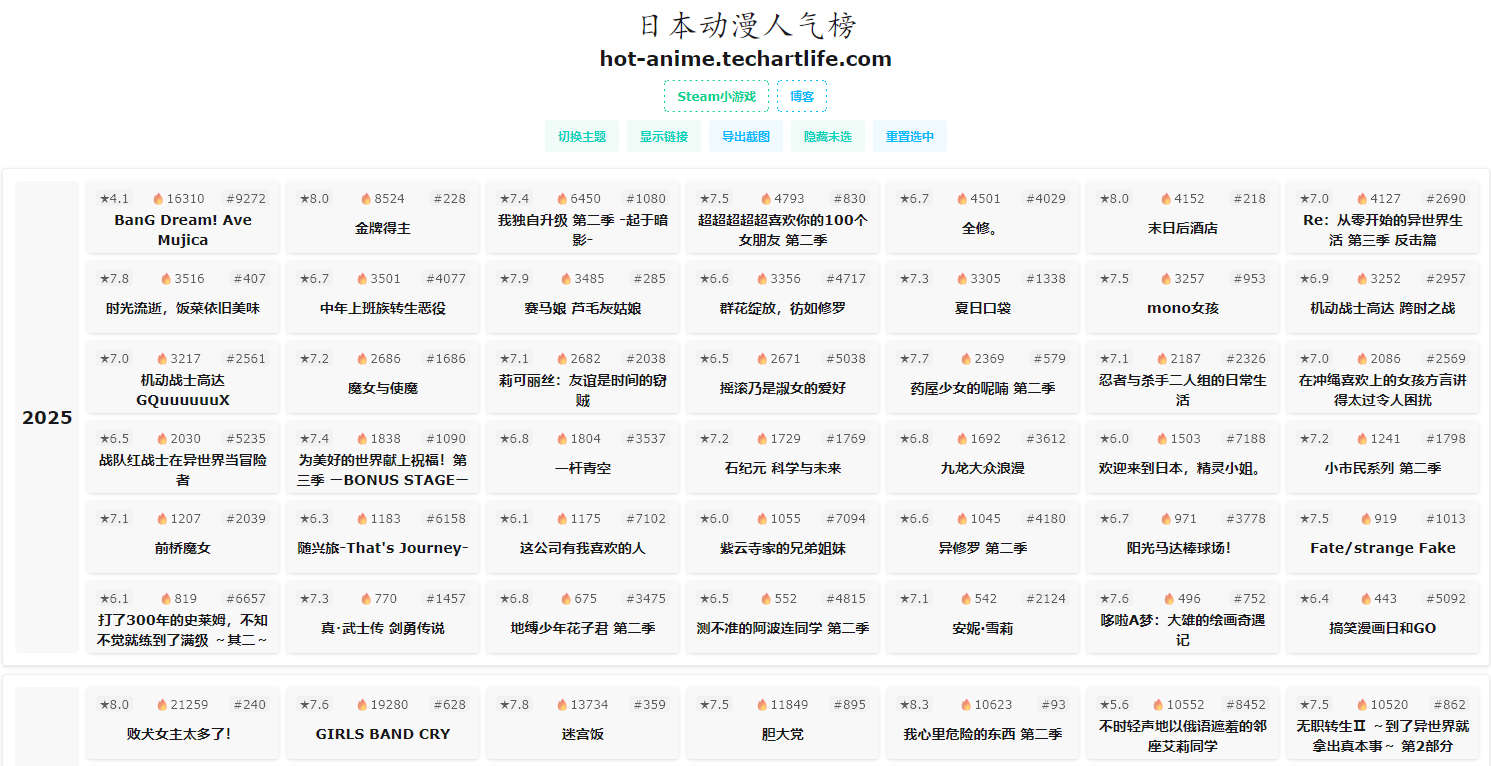Click the flame icon beside 1804

[562, 439]
